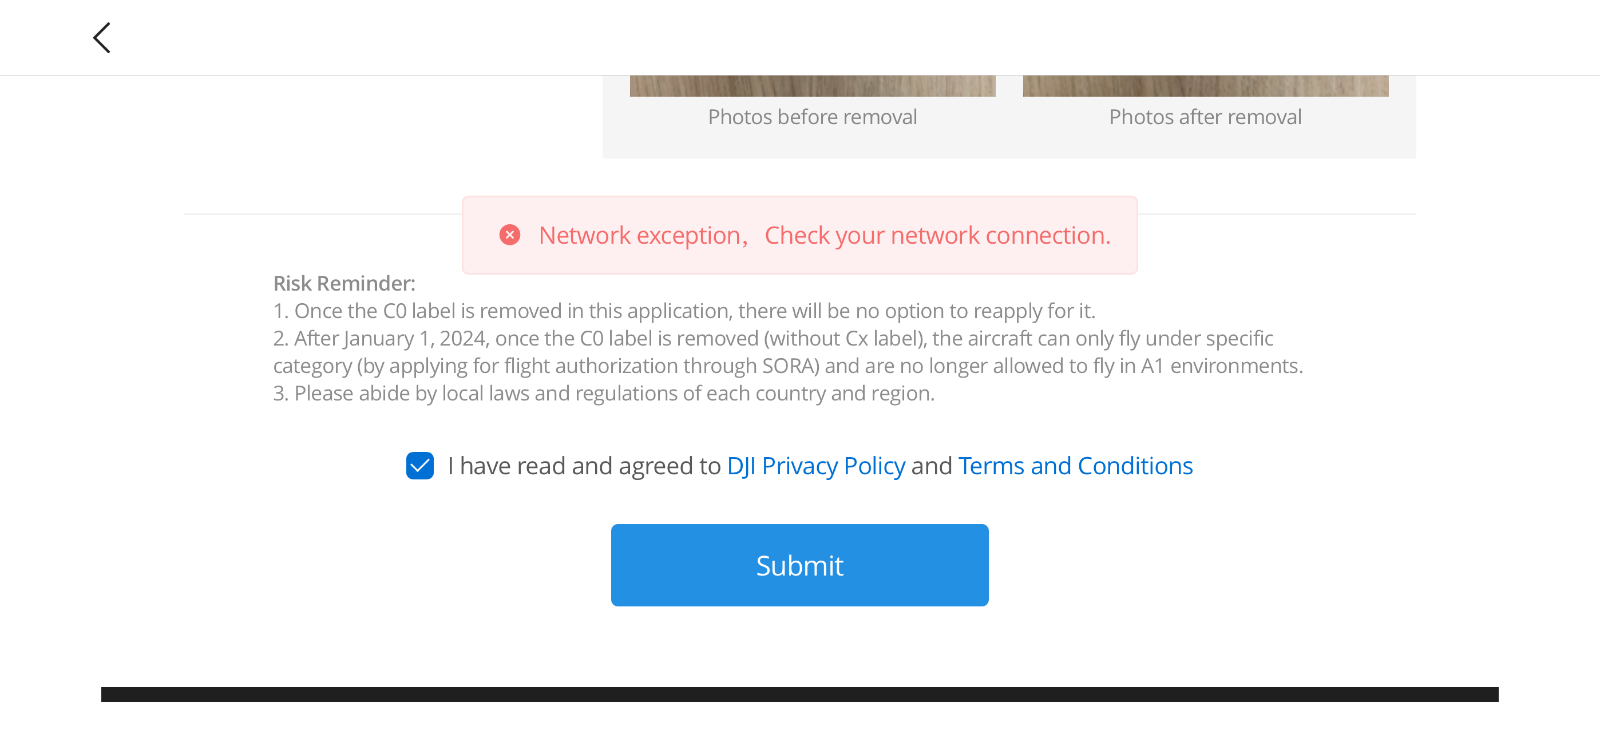Submit the C0 label removal form
The image size is (1600, 738).
pos(800,565)
